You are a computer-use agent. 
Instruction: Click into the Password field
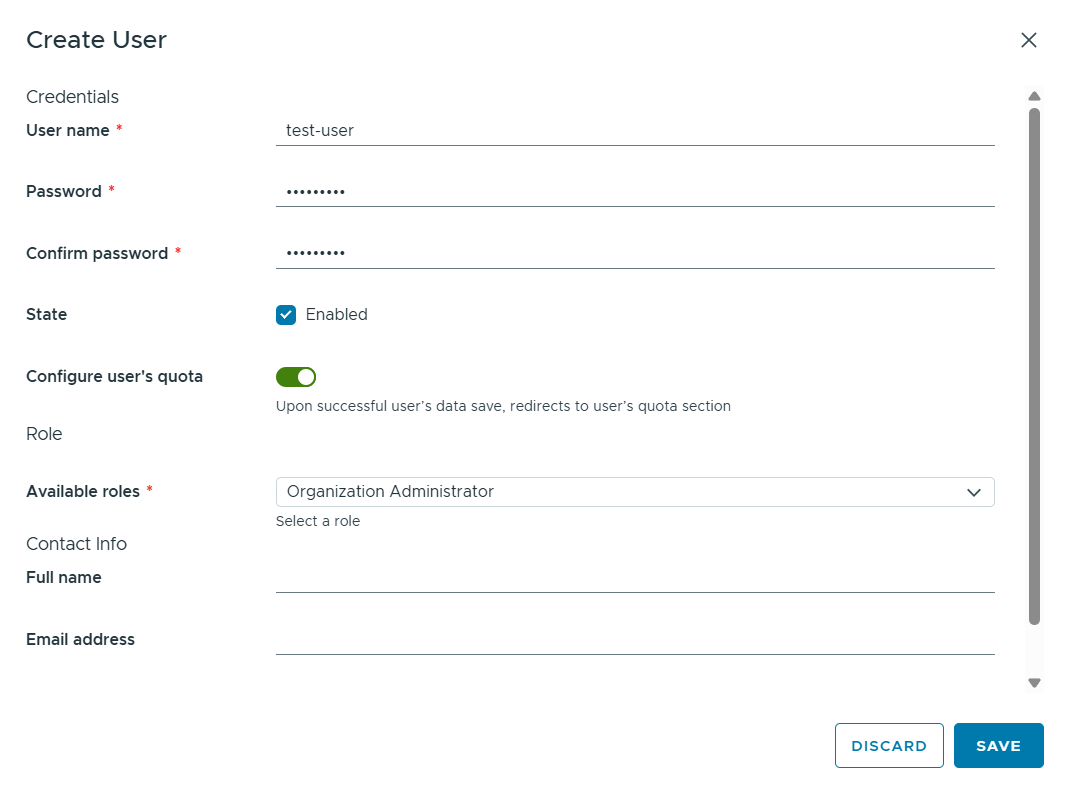click(x=635, y=191)
